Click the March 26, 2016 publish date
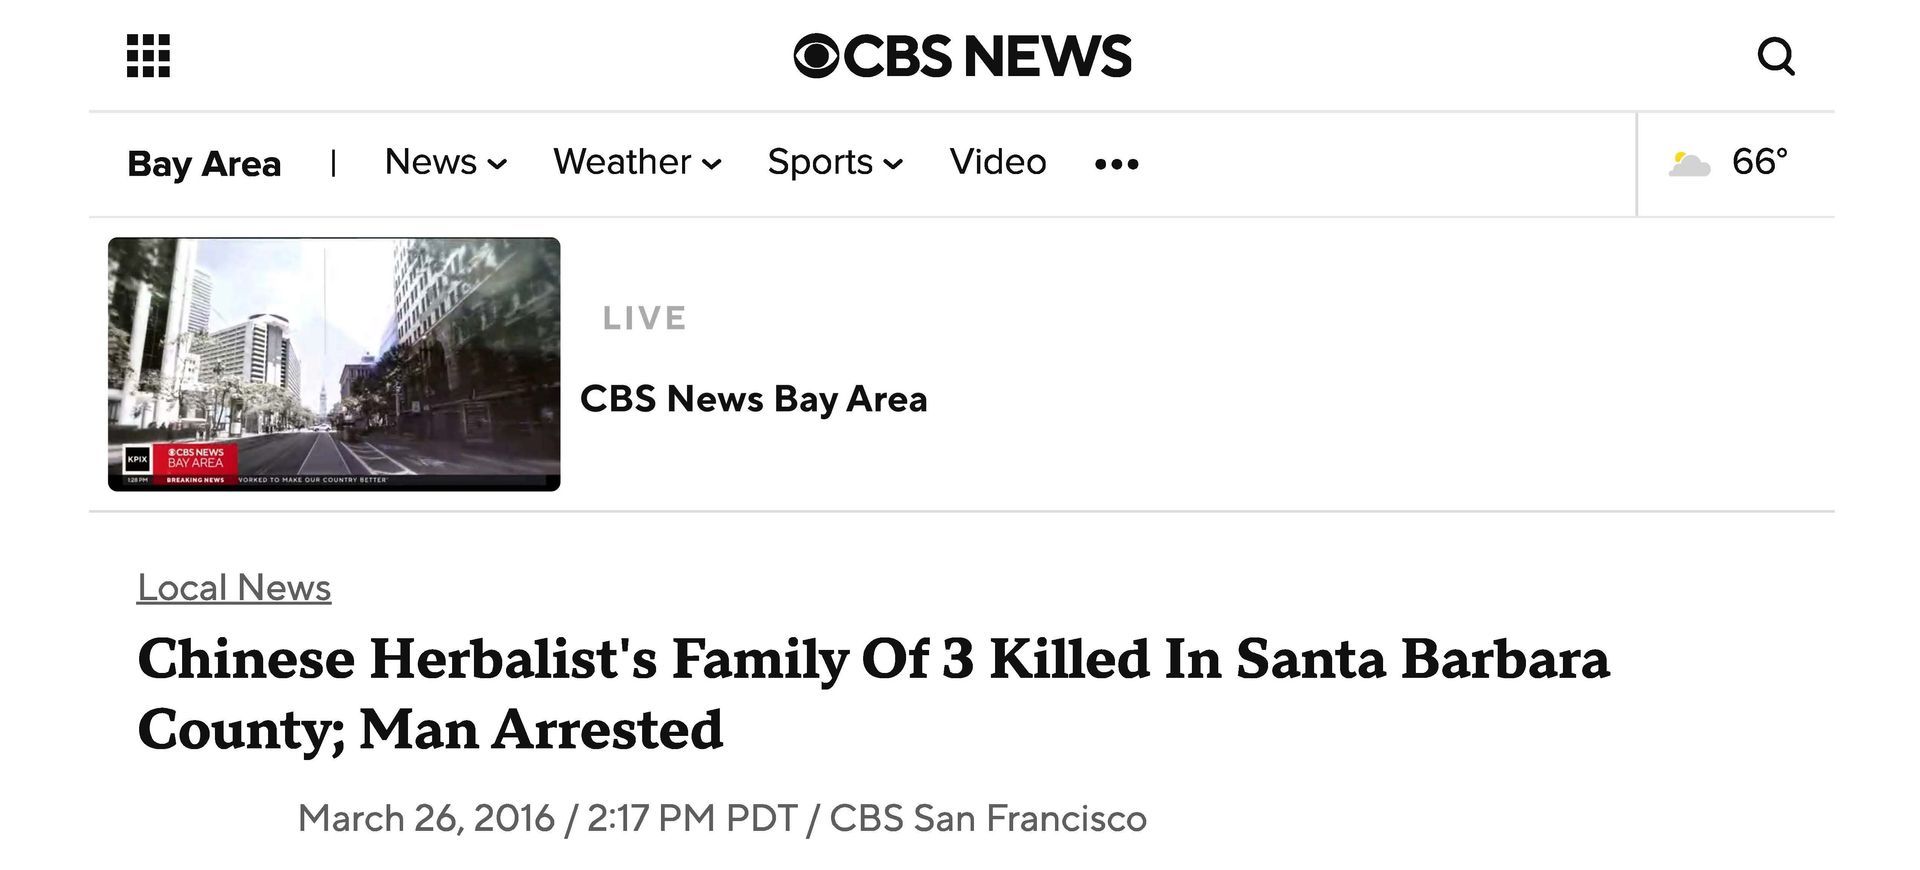 point(426,818)
